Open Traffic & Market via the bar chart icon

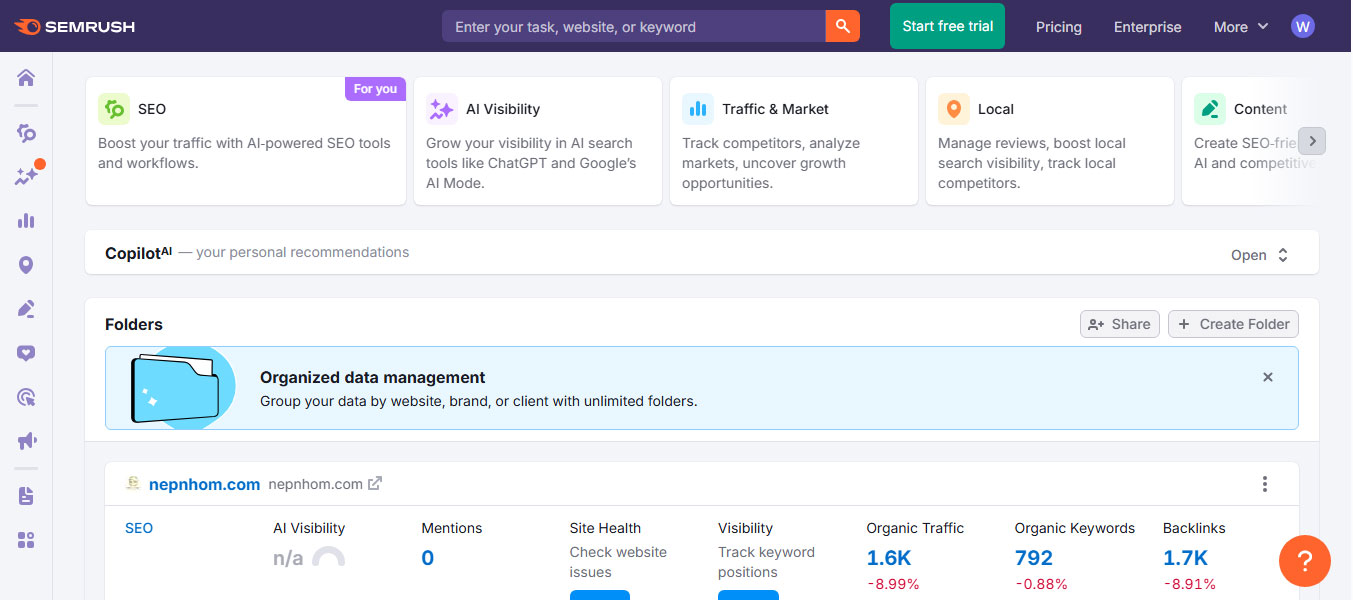pos(26,219)
